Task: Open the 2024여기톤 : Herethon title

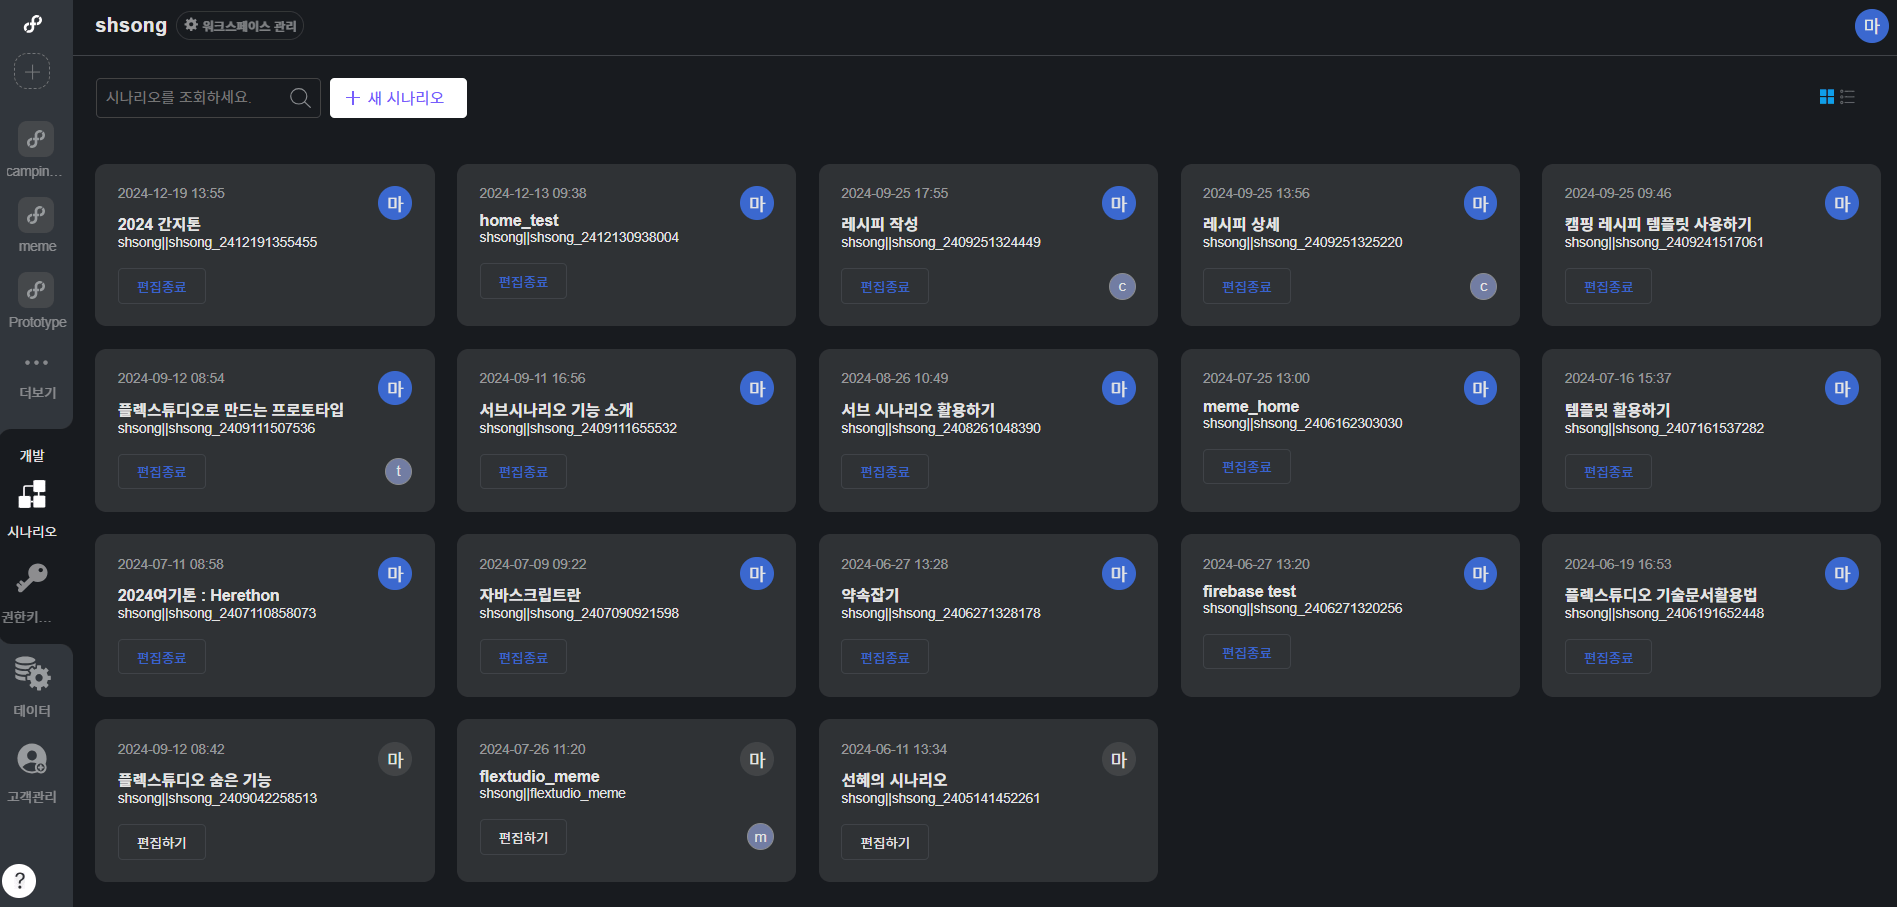Action: coord(198,595)
